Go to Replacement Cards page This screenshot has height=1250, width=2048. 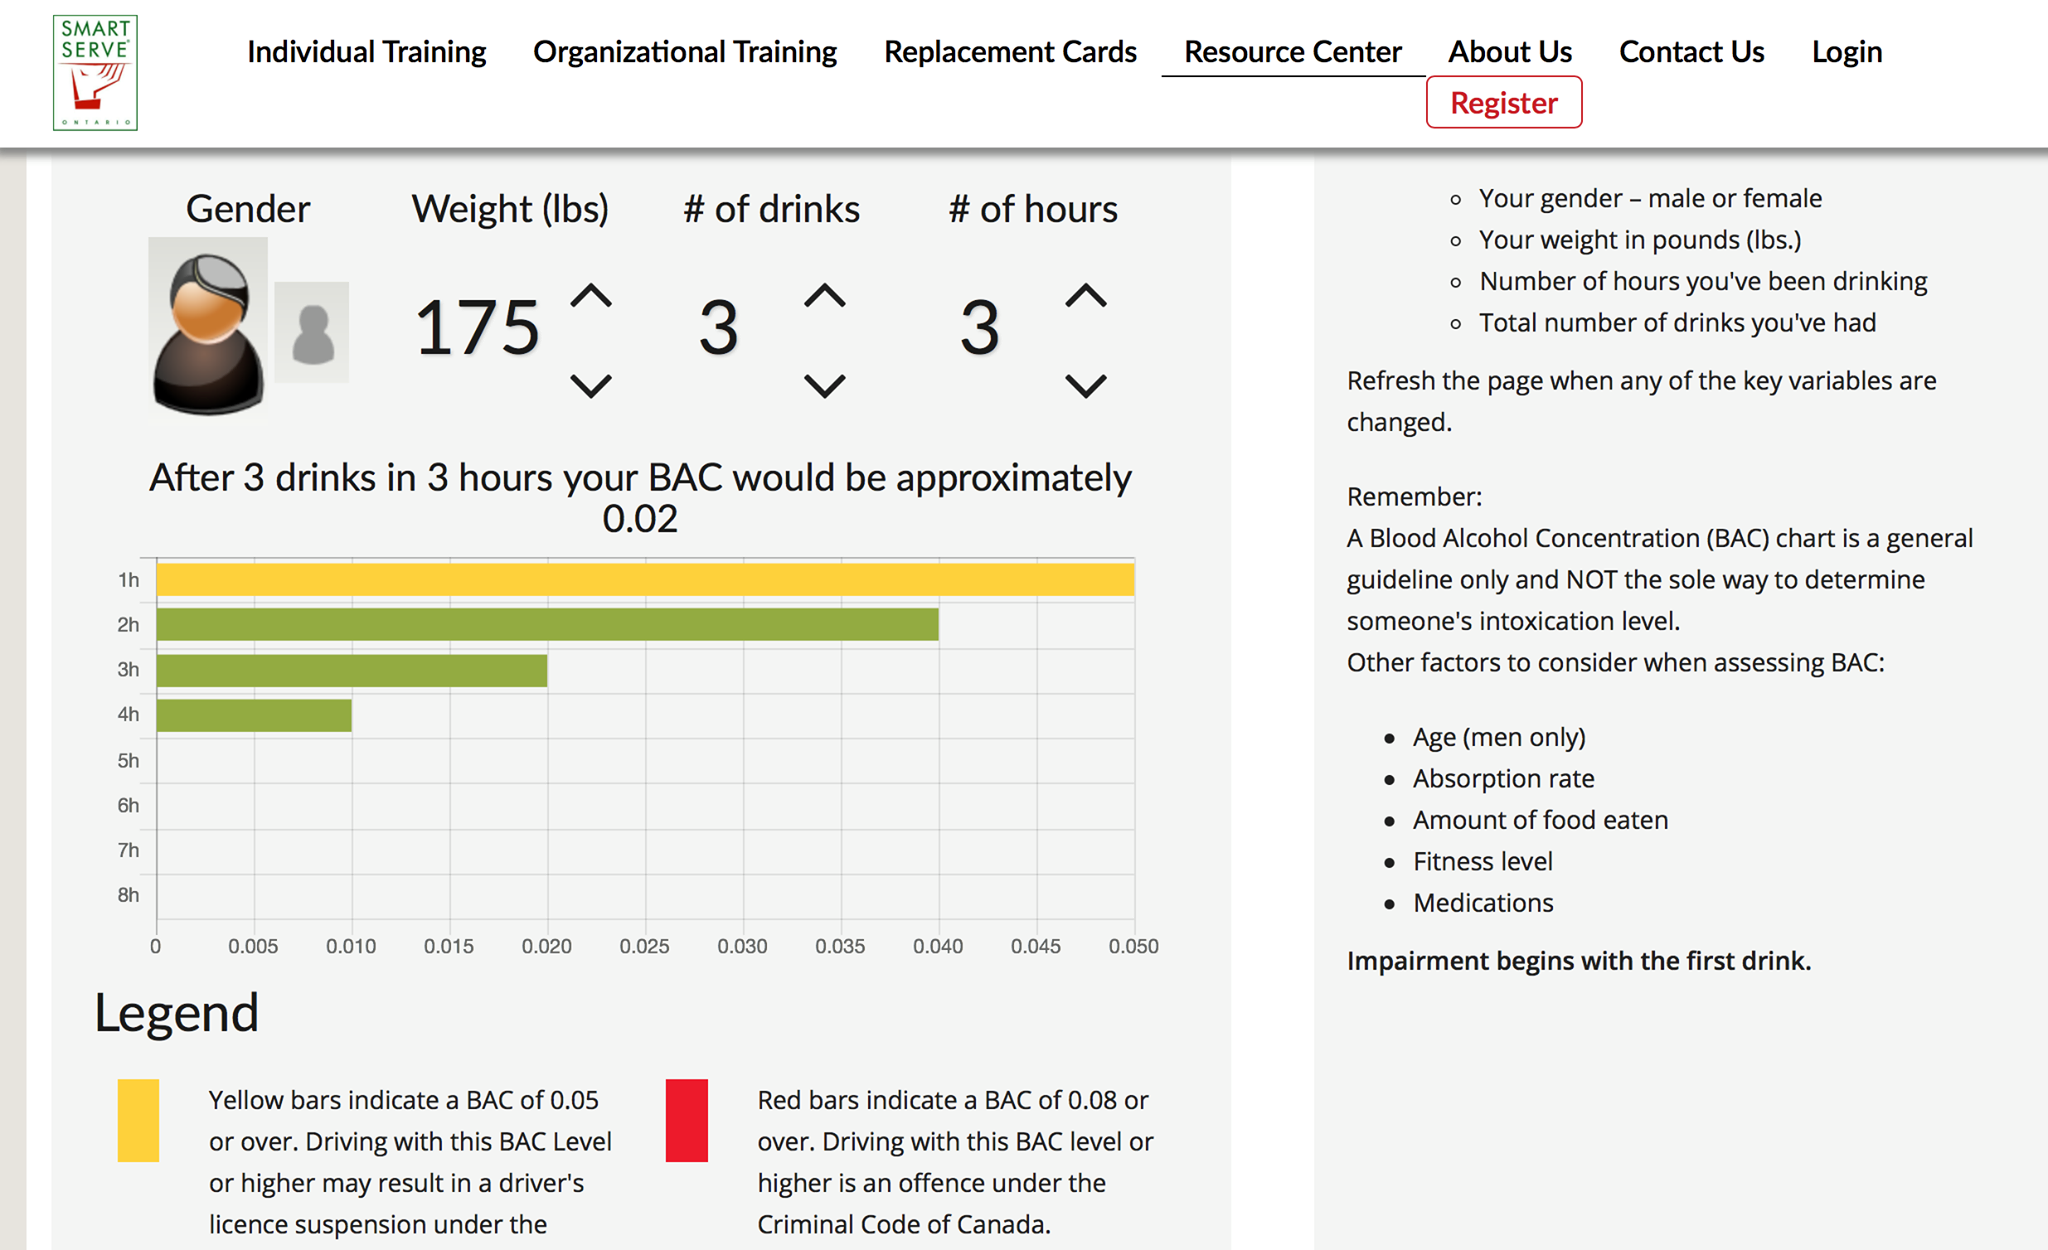coord(1010,51)
